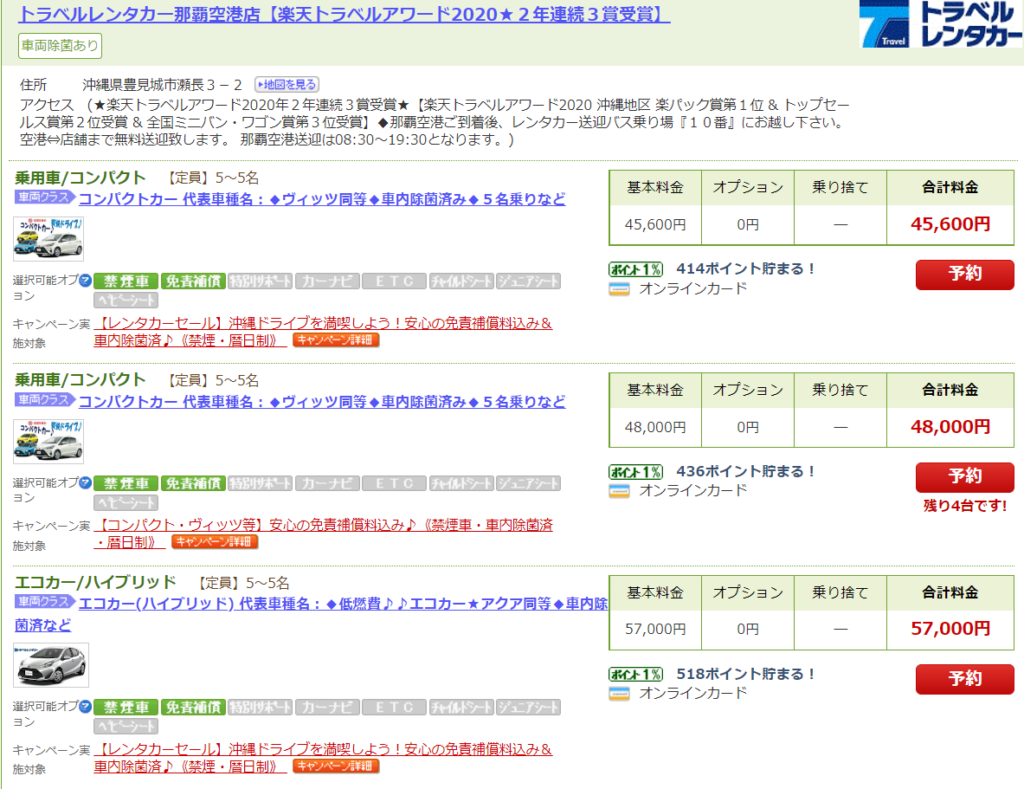Click the チャイルドシート badge in the 57,000円 listing
Viewport: 1024px width, 789px height.
tap(461, 707)
